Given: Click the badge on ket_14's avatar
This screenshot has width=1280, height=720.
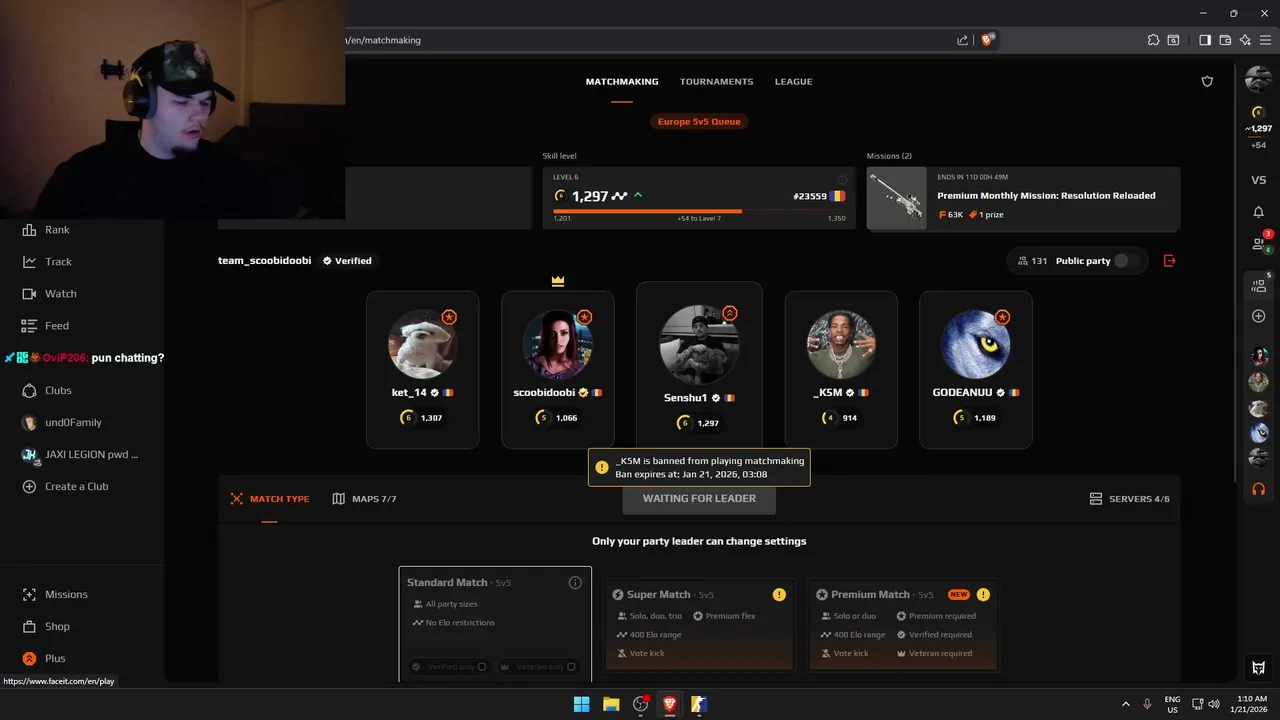Looking at the screenshot, I should coord(449,317).
